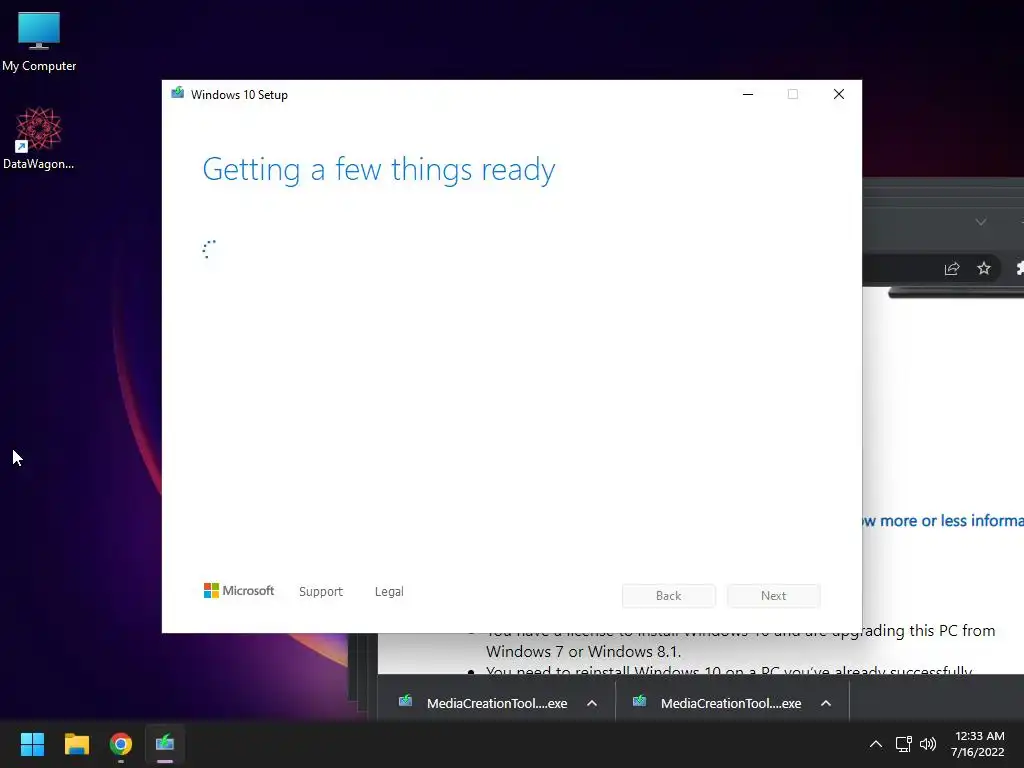Screen dimensions: 1024x768
Task: Click the 'Getting a few things ready' heading
Action: click(379, 170)
